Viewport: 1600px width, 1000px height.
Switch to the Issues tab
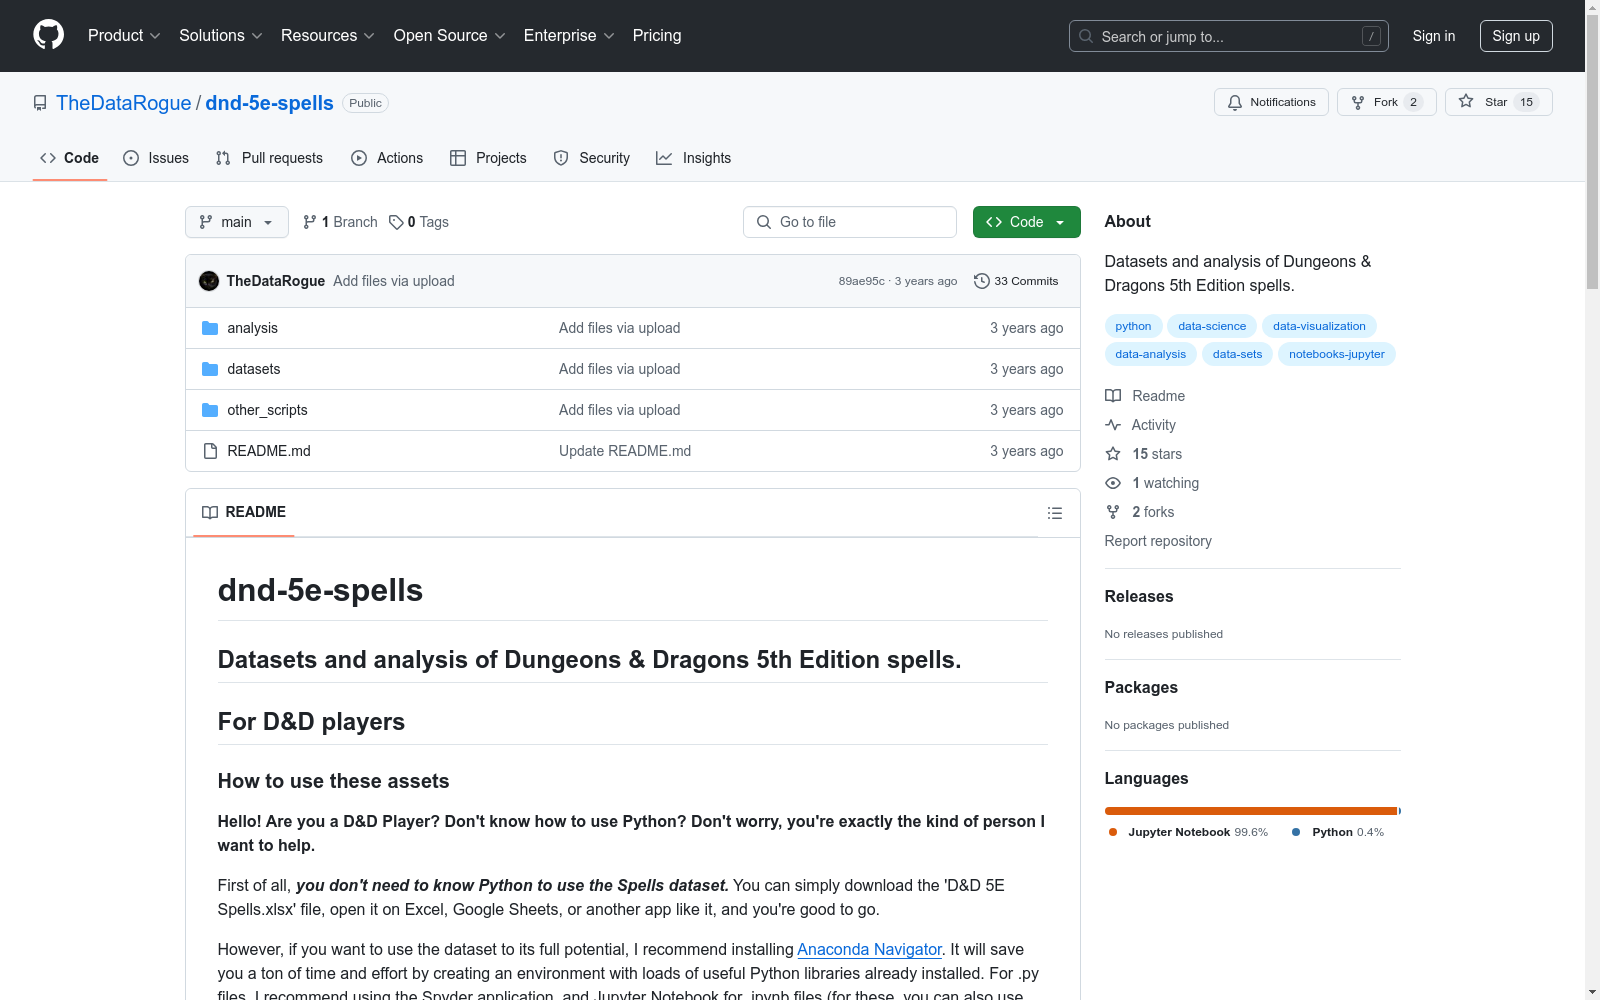click(156, 158)
